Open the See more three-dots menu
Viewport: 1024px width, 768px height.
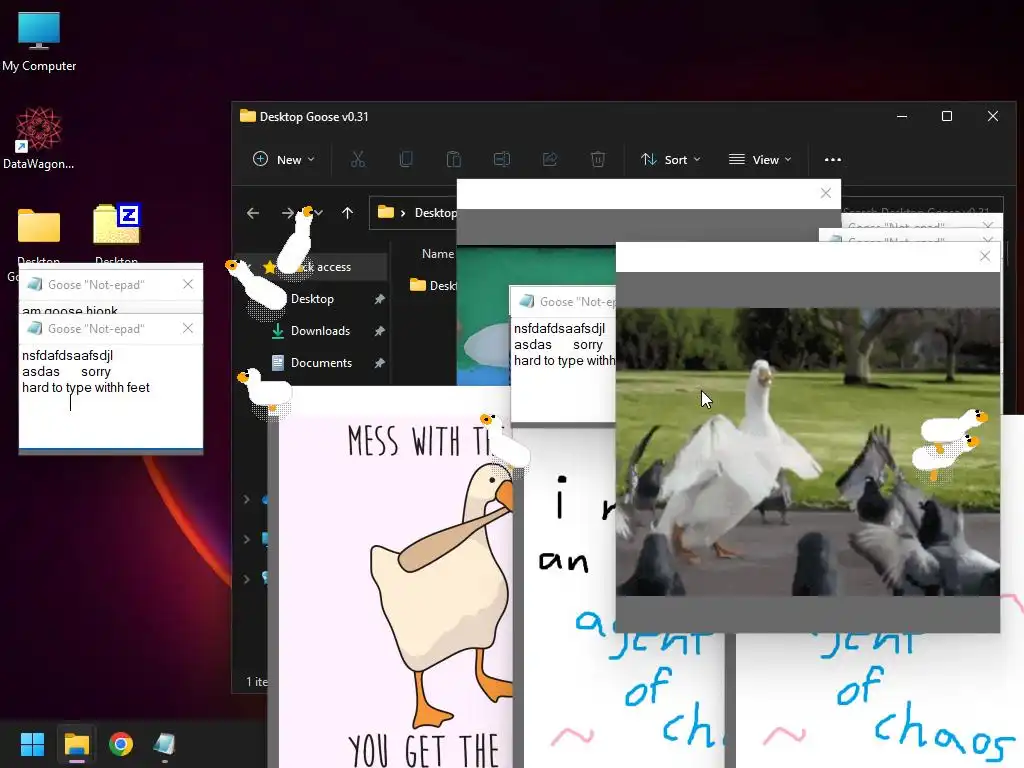click(833, 159)
